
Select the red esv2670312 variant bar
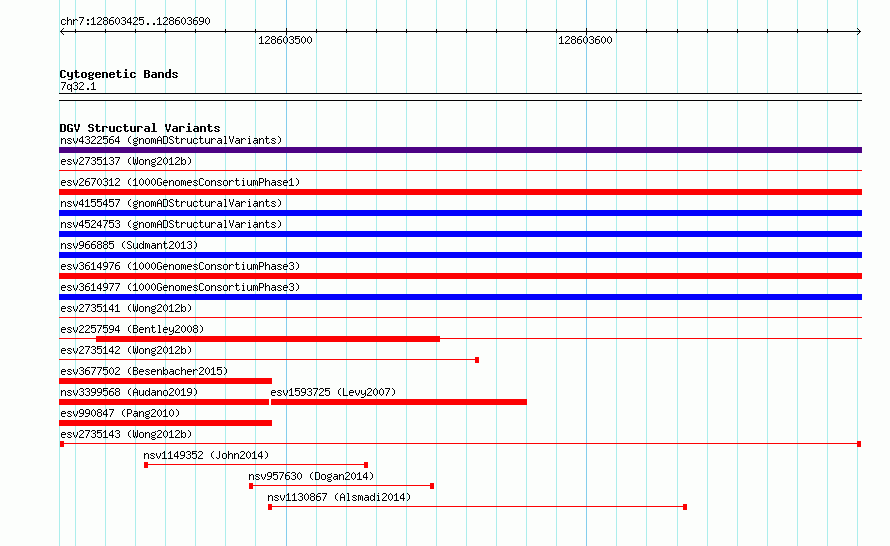pyautogui.click(x=460, y=192)
